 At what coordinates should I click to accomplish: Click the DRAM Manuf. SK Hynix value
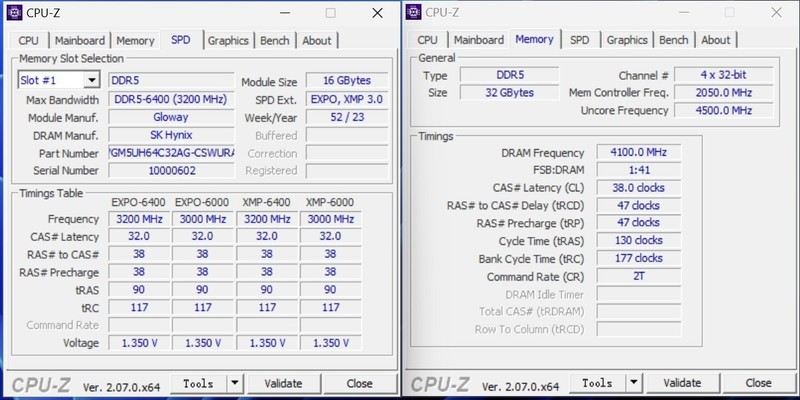click(x=171, y=135)
